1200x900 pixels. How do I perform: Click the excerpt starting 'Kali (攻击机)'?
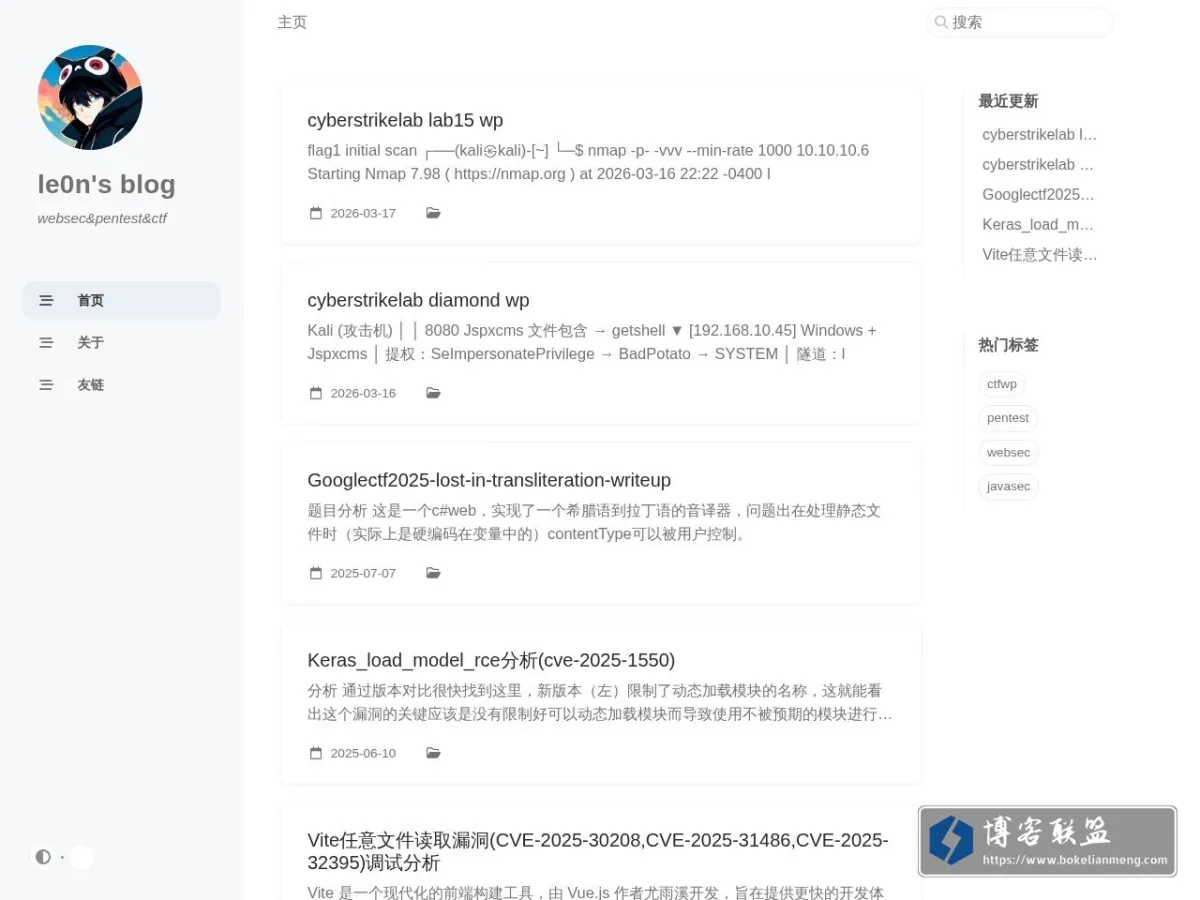tap(592, 342)
